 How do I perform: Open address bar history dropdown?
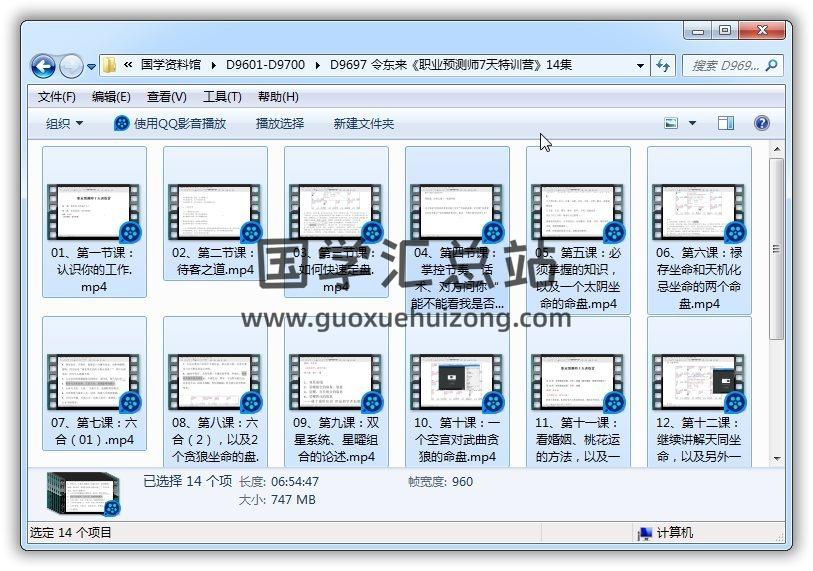pyautogui.click(x=640, y=65)
